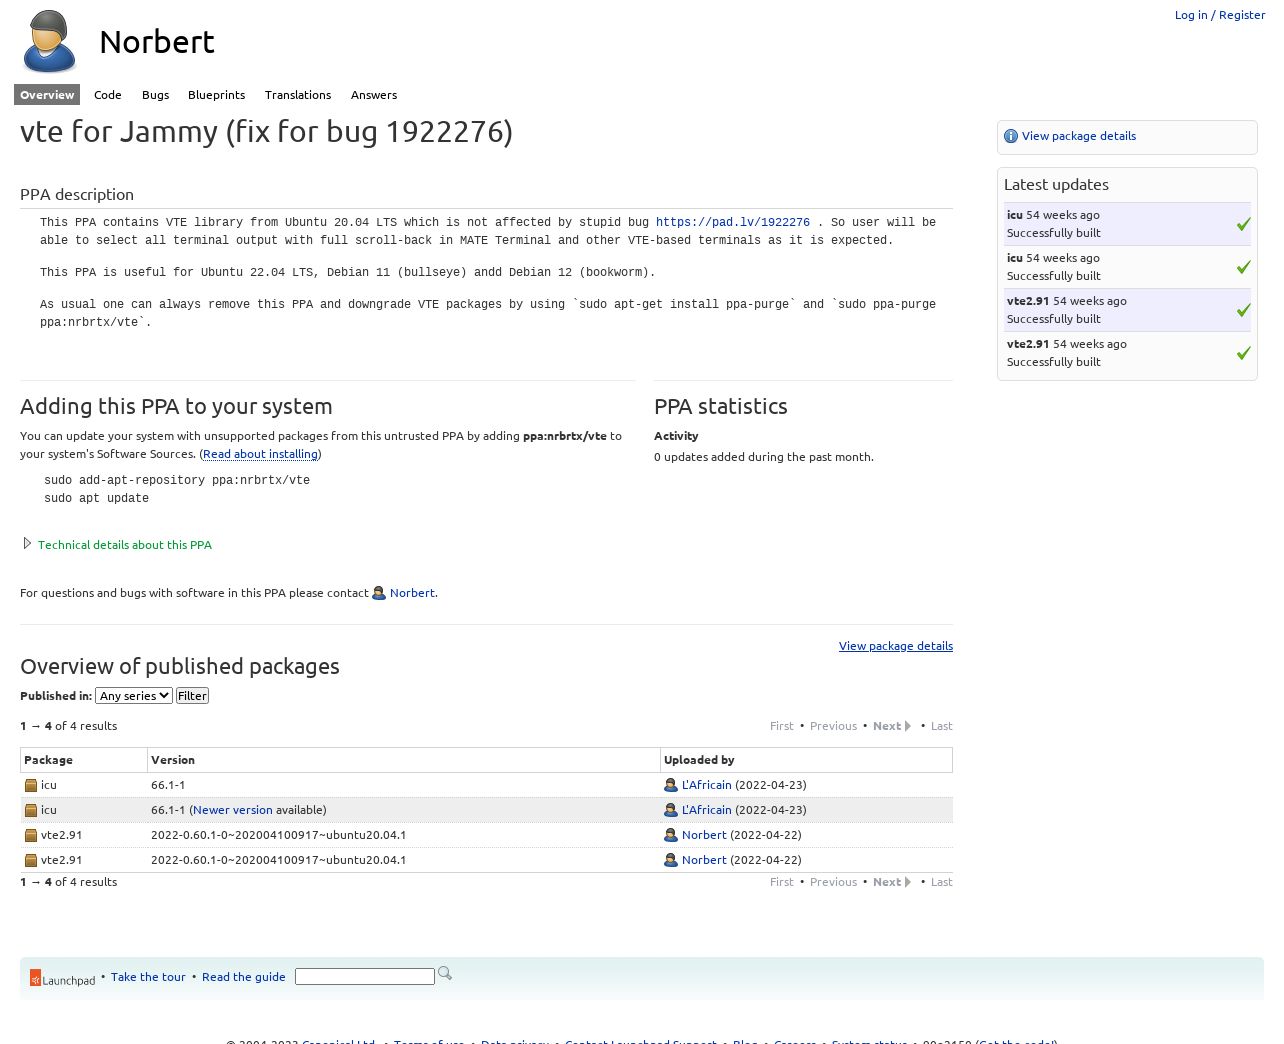
Task: Open the Any series dropdown
Action: click(134, 696)
